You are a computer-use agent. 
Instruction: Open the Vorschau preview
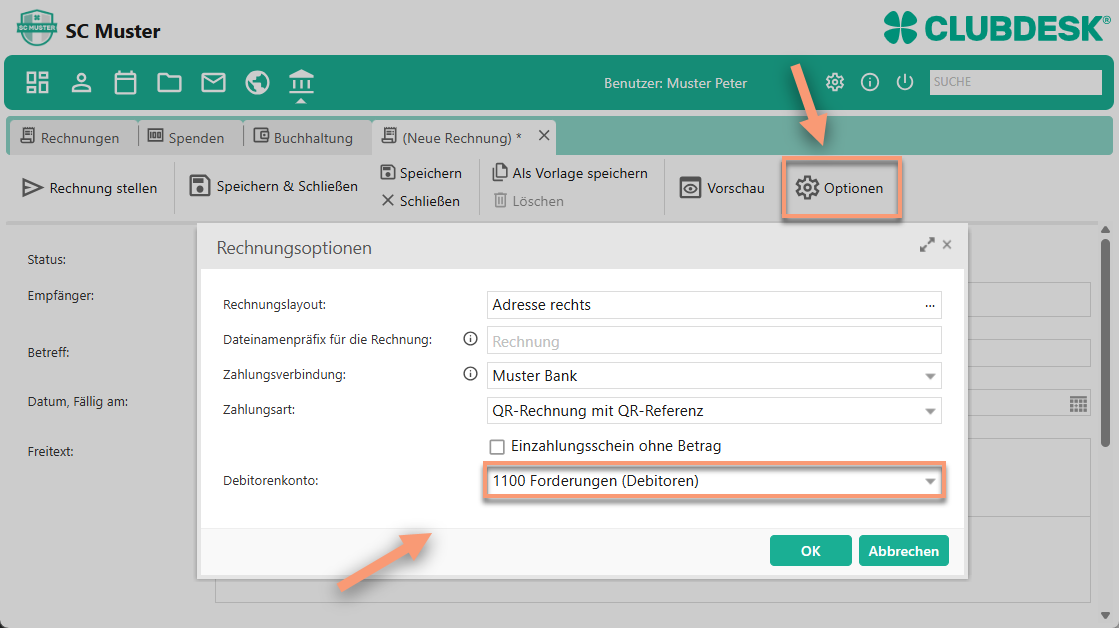[x=722, y=188]
